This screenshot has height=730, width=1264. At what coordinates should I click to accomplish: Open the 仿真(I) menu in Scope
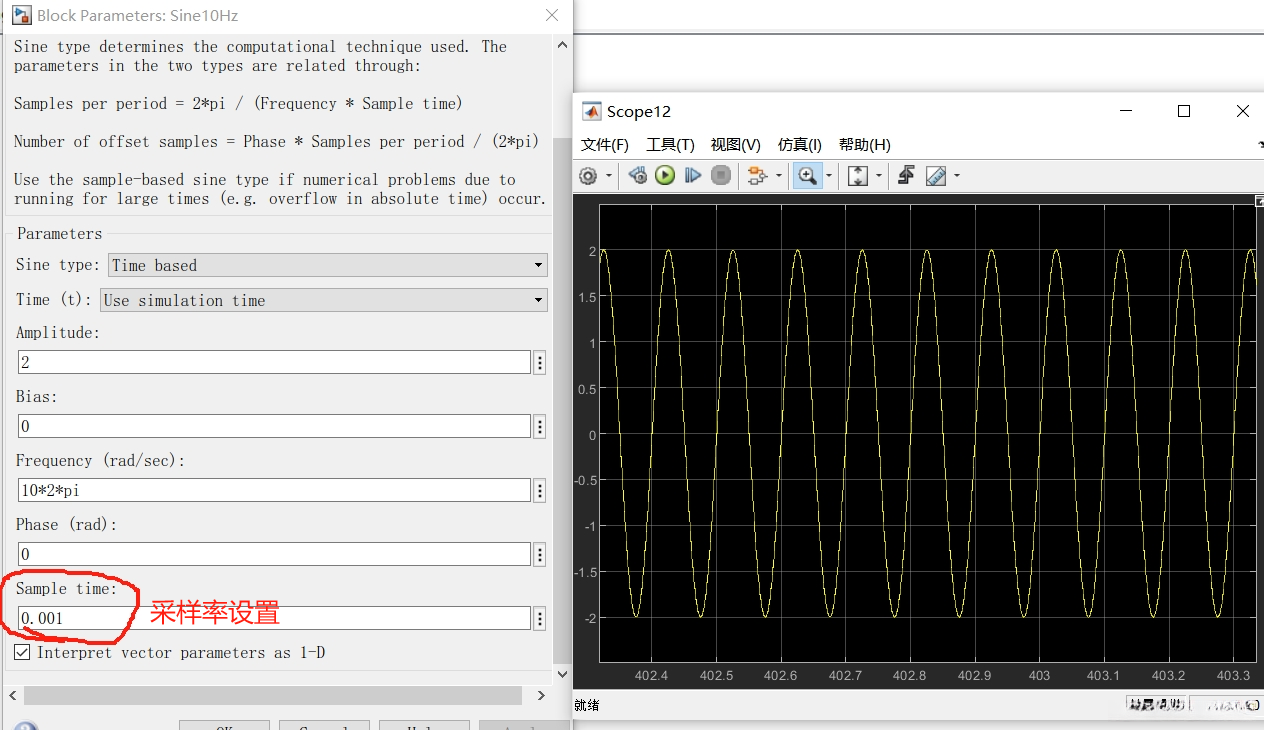pyautogui.click(x=799, y=145)
